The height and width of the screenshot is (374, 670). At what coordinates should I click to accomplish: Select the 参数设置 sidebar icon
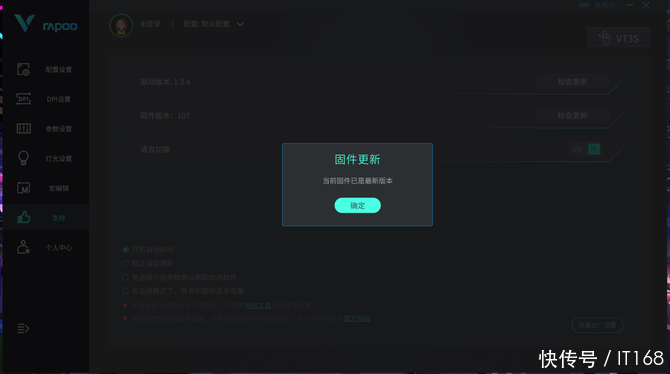click(x=24, y=128)
